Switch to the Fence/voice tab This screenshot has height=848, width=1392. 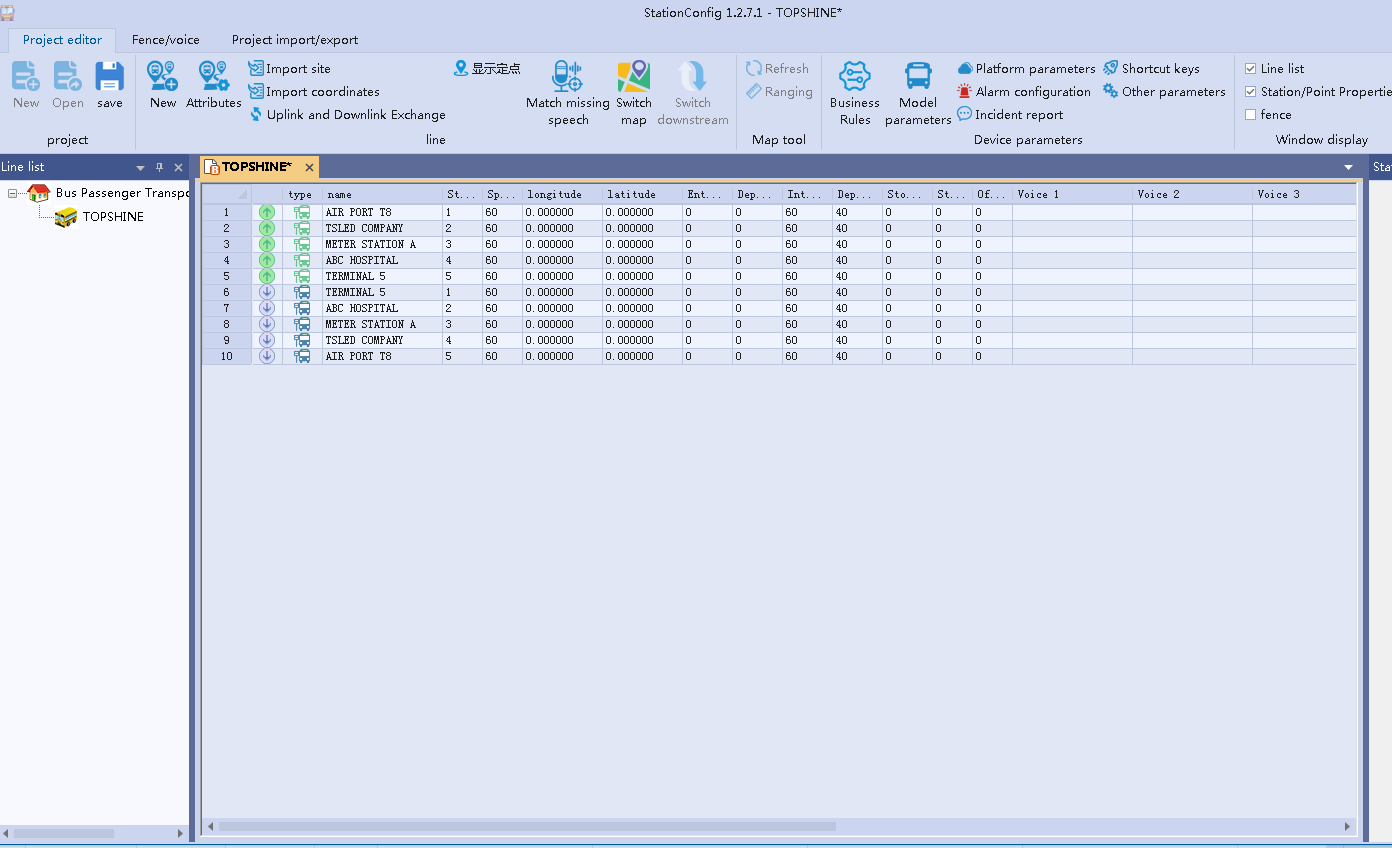click(166, 40)
